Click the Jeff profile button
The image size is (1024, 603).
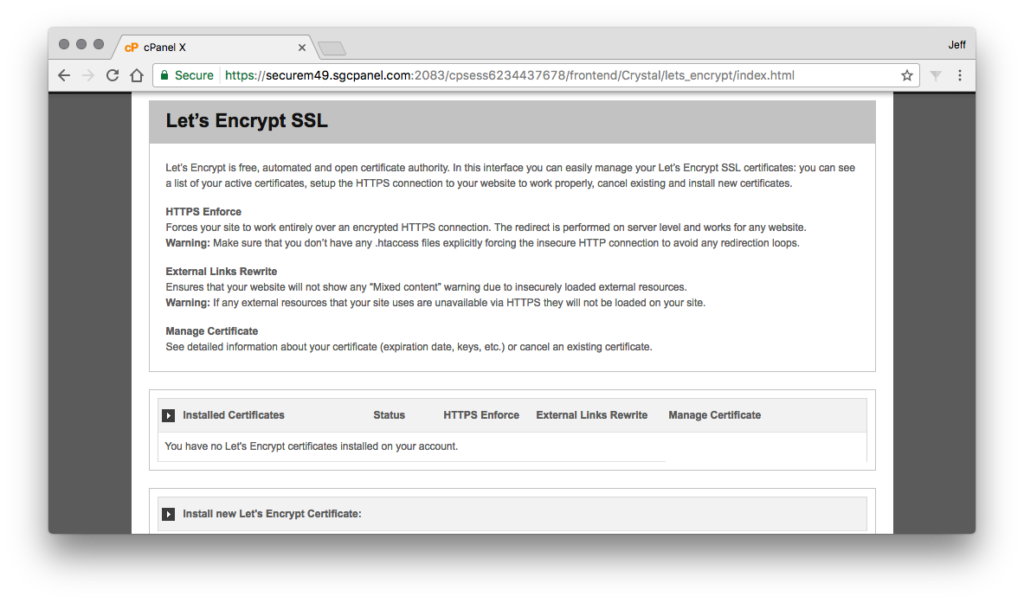[956, 44]
